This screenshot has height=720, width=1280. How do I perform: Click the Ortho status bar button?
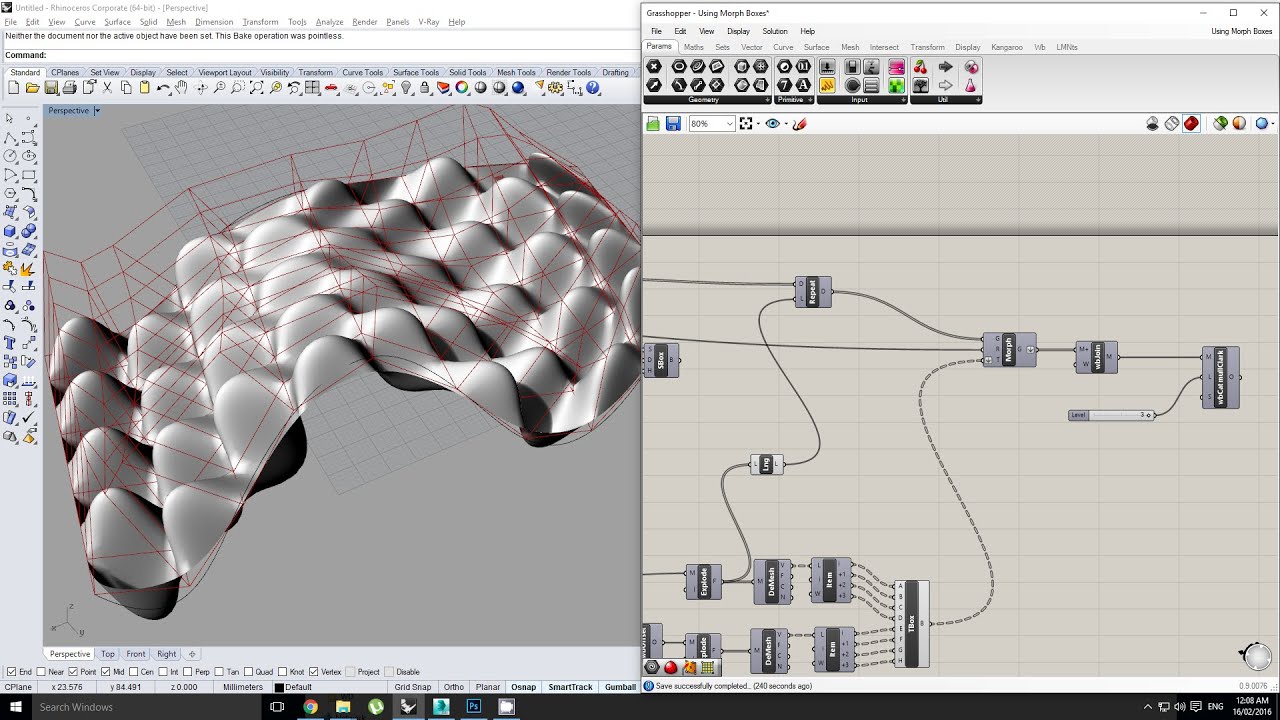(454, 687)
